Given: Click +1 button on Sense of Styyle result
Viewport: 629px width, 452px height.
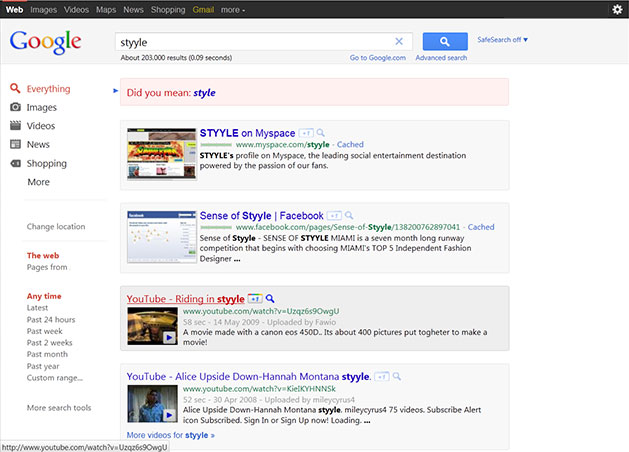Looking at the screenshot, I should (x=334, y=216).
